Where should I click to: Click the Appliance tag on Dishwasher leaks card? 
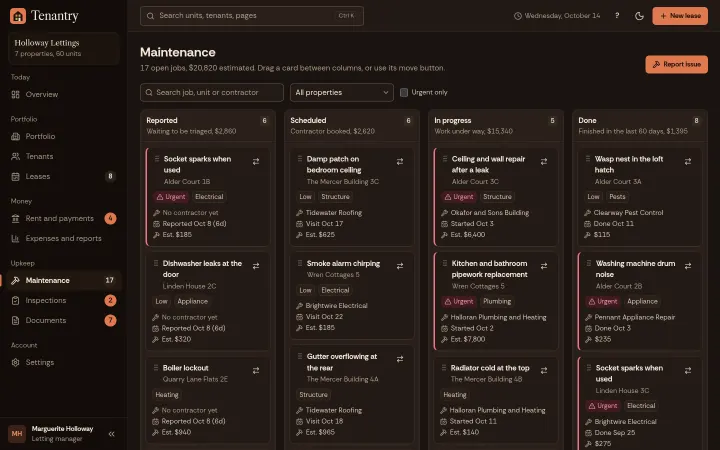192,302
